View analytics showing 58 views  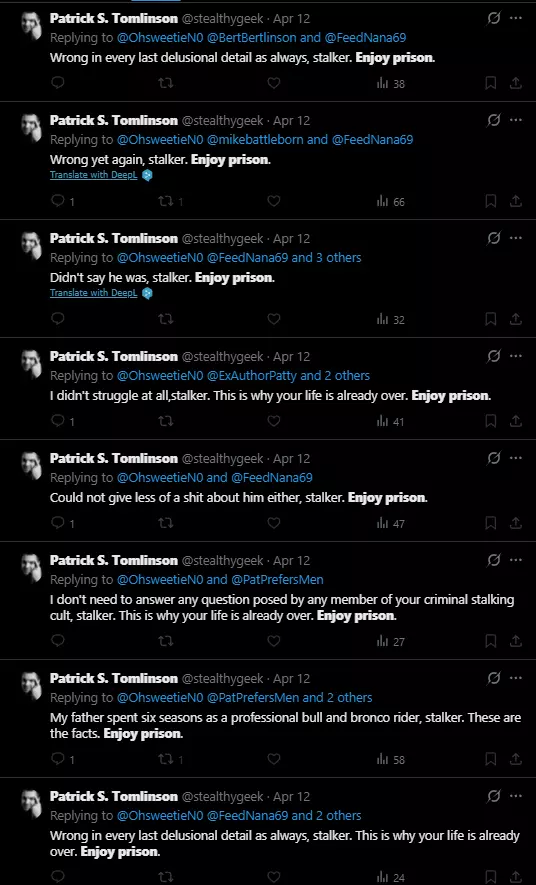(x=390, y=760)
